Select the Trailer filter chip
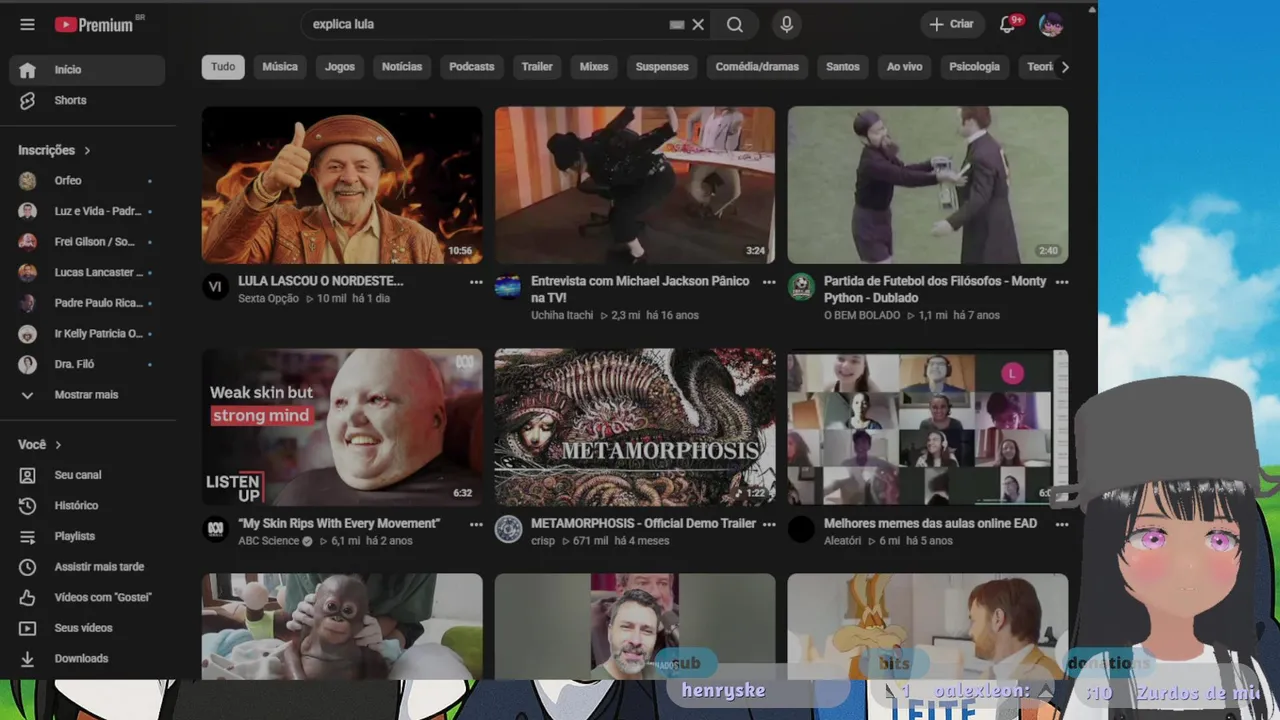Viewport: 1280px width, 720px height. [x=537, y=67]
